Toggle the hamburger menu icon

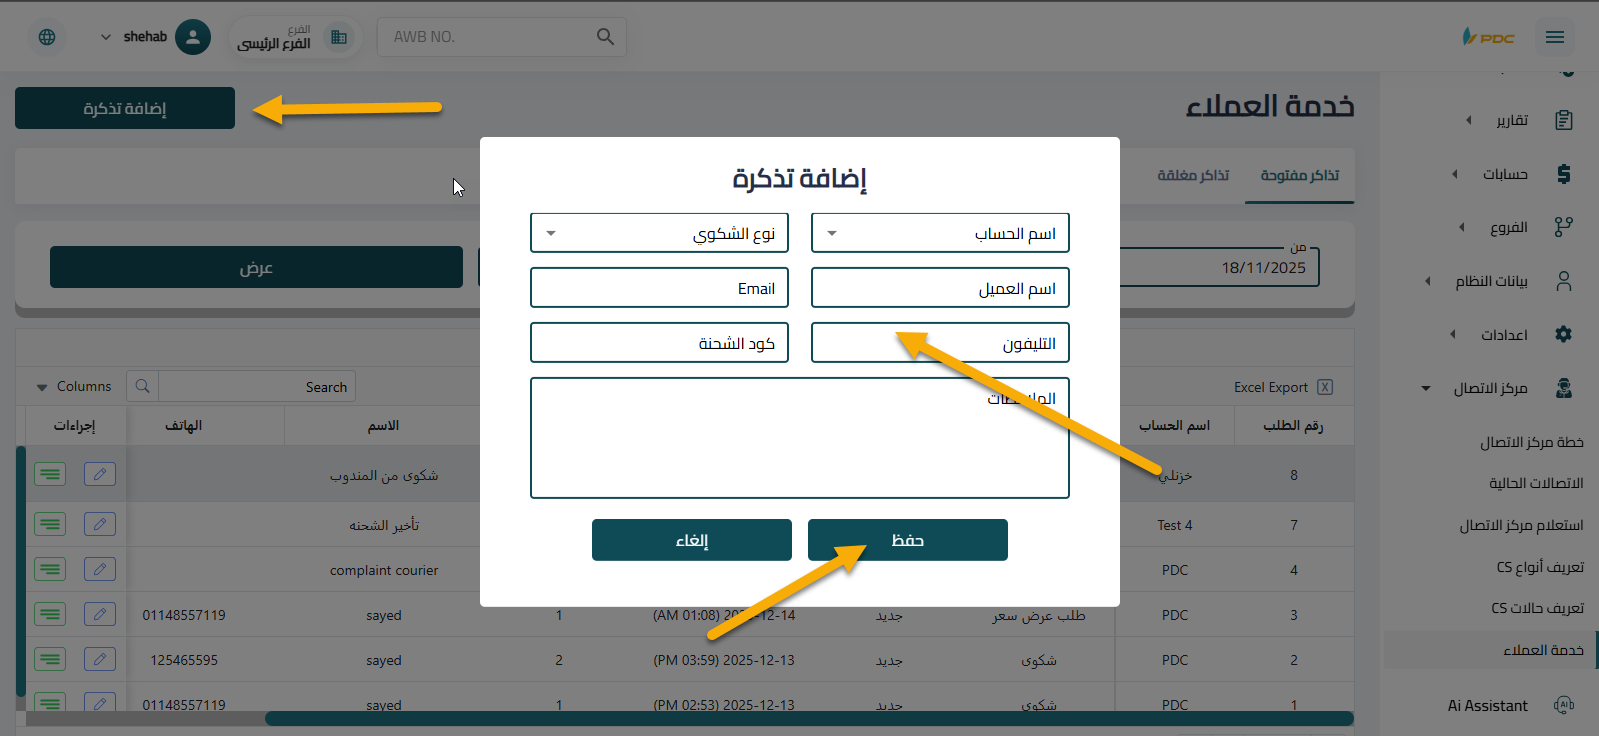[1554, 37]
